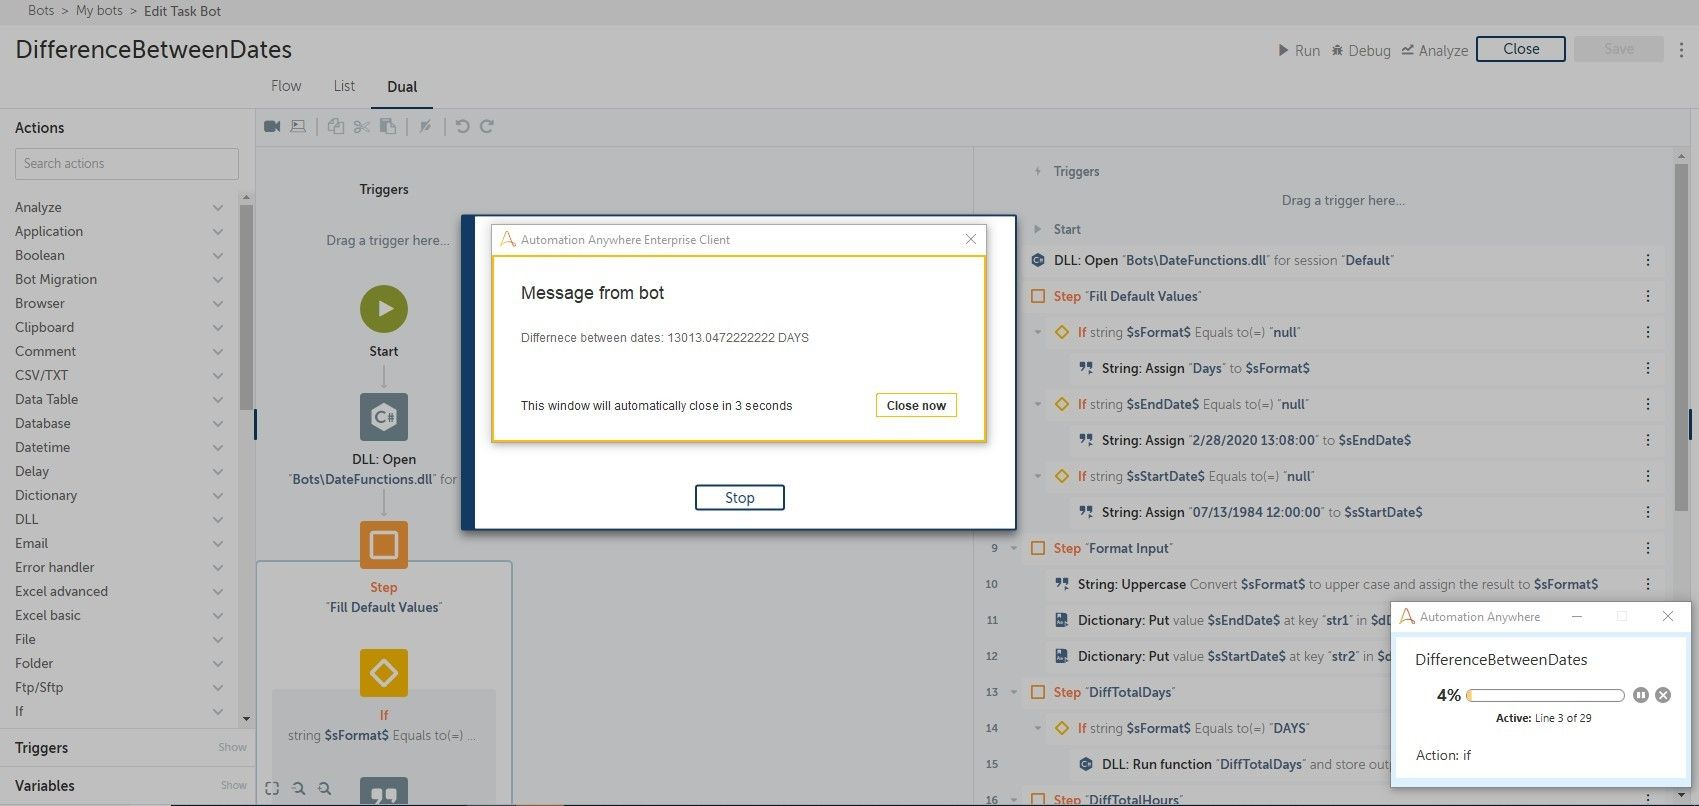1699x806 pixels.
Task: Collapse the Step 'DiffTotalDays' block in list
Action: pyautogui.click(x=1014, y=692)
